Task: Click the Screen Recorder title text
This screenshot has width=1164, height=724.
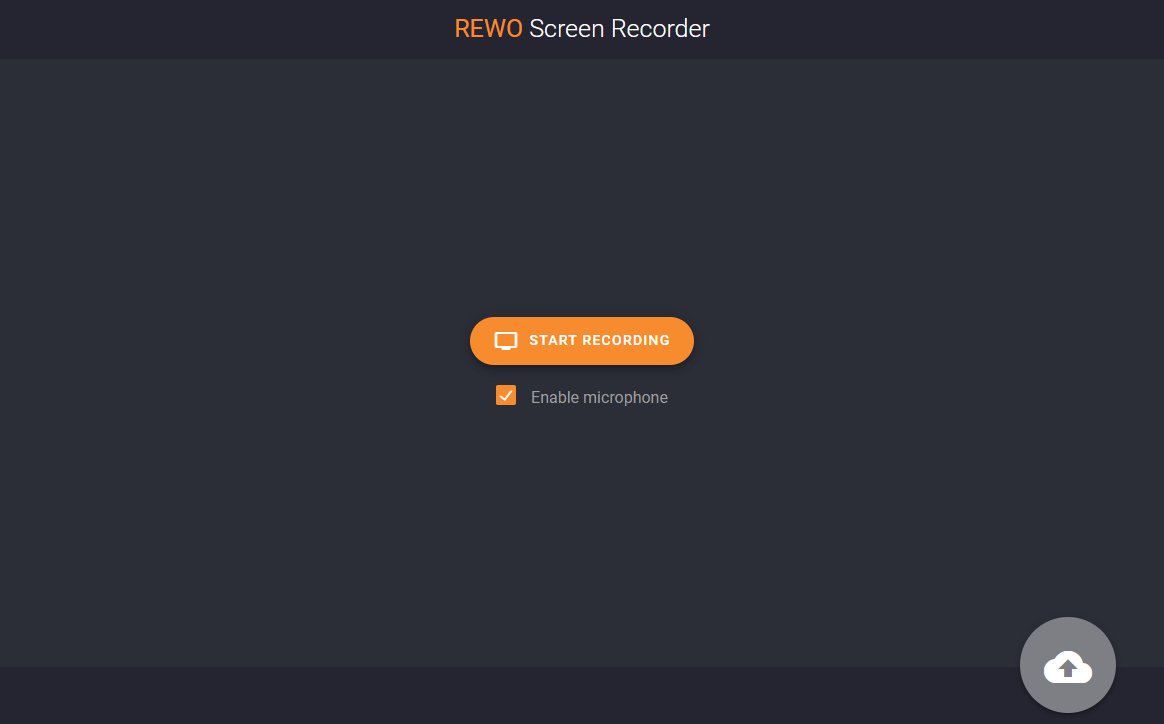Action: pos(619,28)
